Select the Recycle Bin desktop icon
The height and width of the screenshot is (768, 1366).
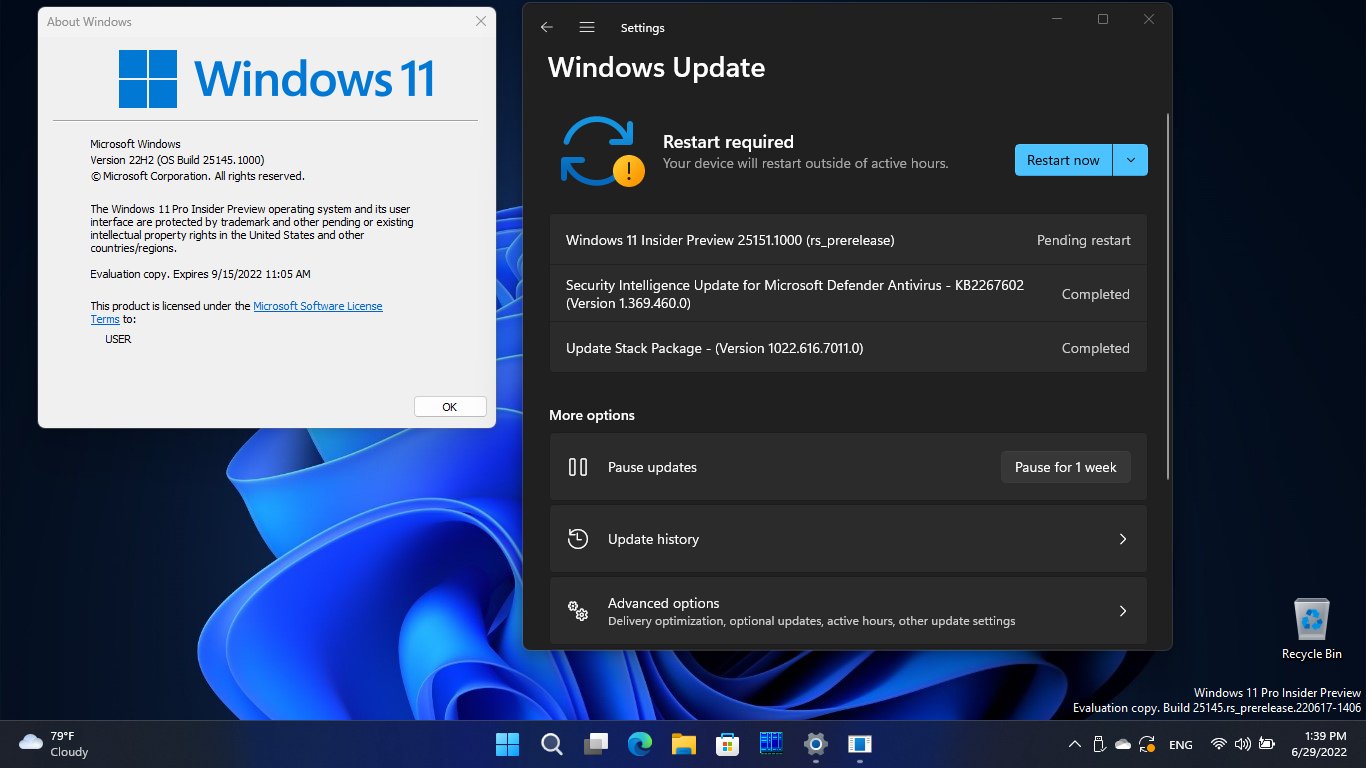point(1312,629)
